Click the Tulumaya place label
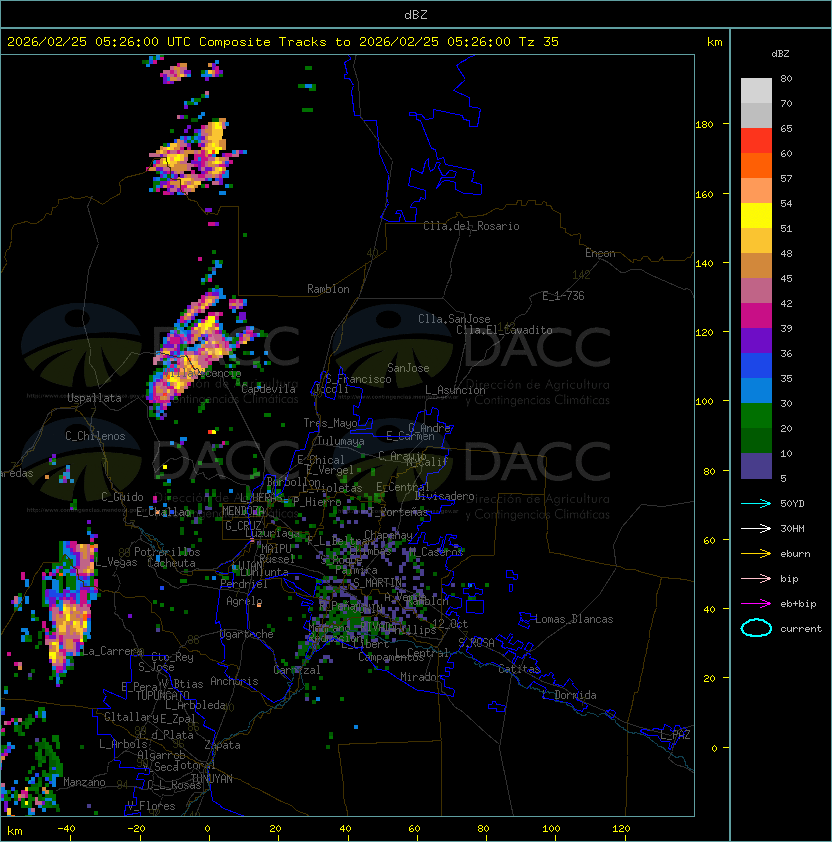The image size is (832, 842). point(341,441)
